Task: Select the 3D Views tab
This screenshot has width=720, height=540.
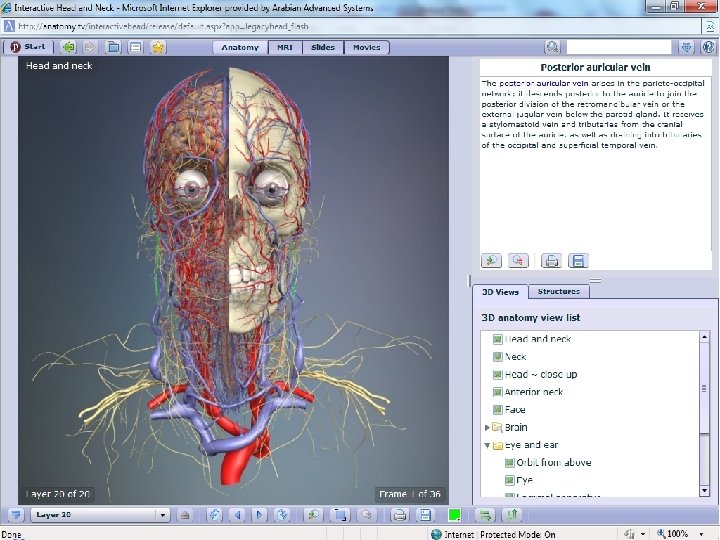Action: point(501,292)
